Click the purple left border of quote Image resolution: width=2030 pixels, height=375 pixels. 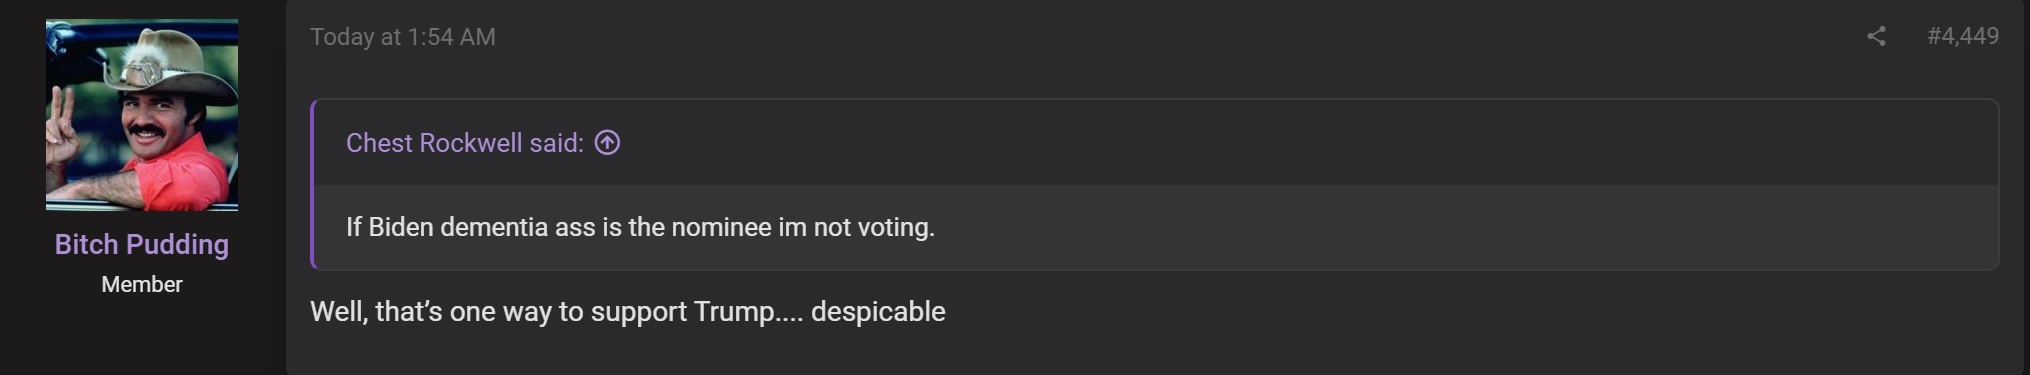[313, 184]
